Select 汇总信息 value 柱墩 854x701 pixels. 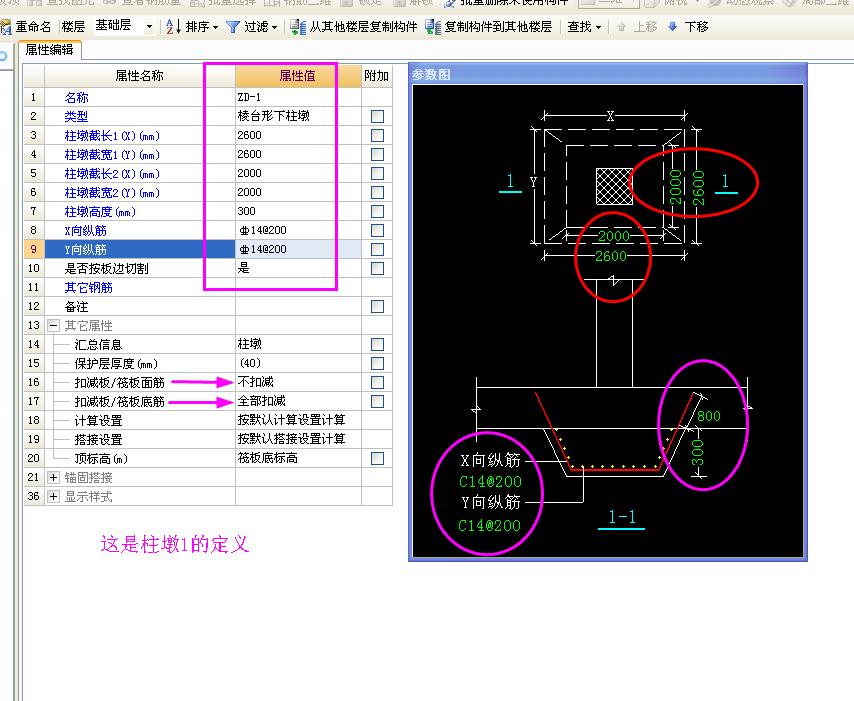[x=298, y=344]
